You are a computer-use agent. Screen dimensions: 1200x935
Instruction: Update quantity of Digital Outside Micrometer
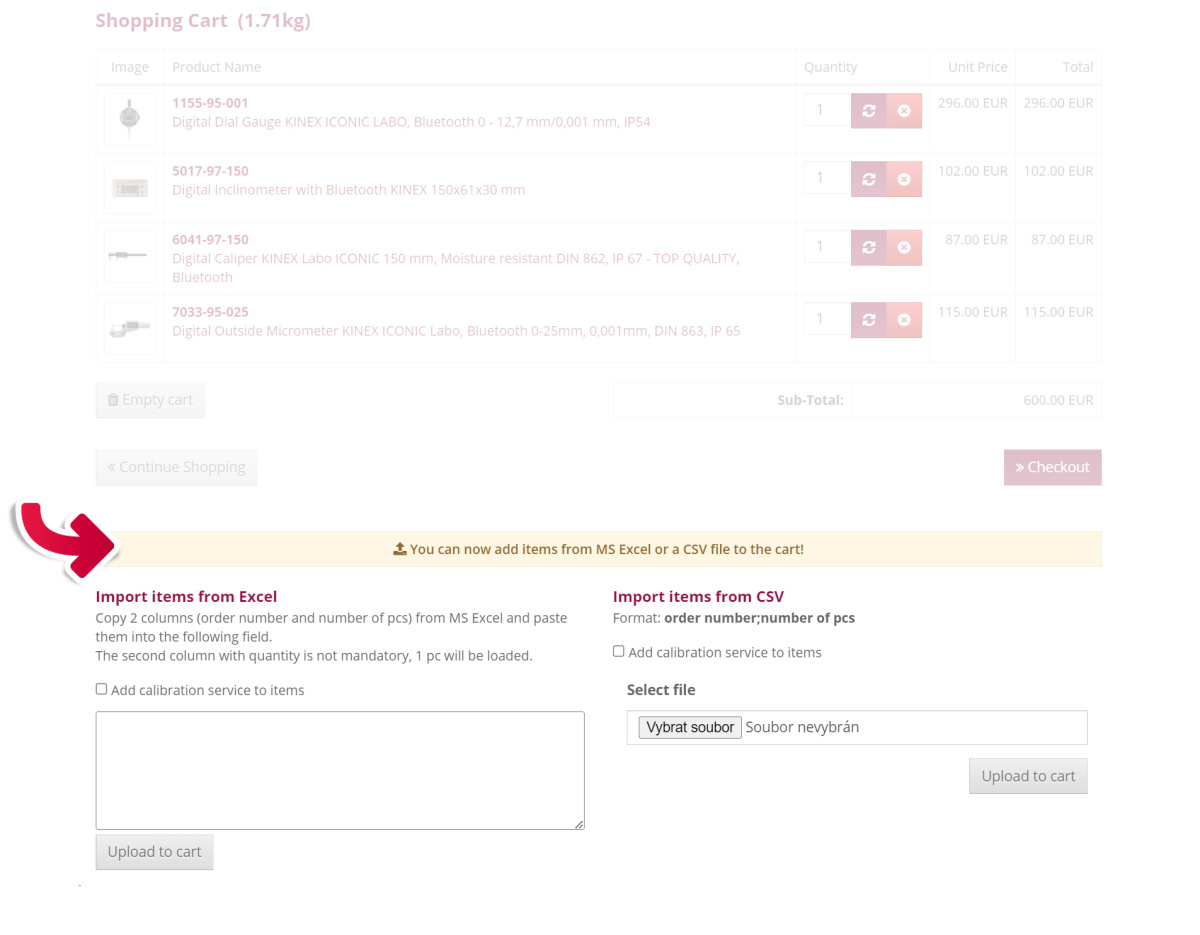click(x=868, y=320)
